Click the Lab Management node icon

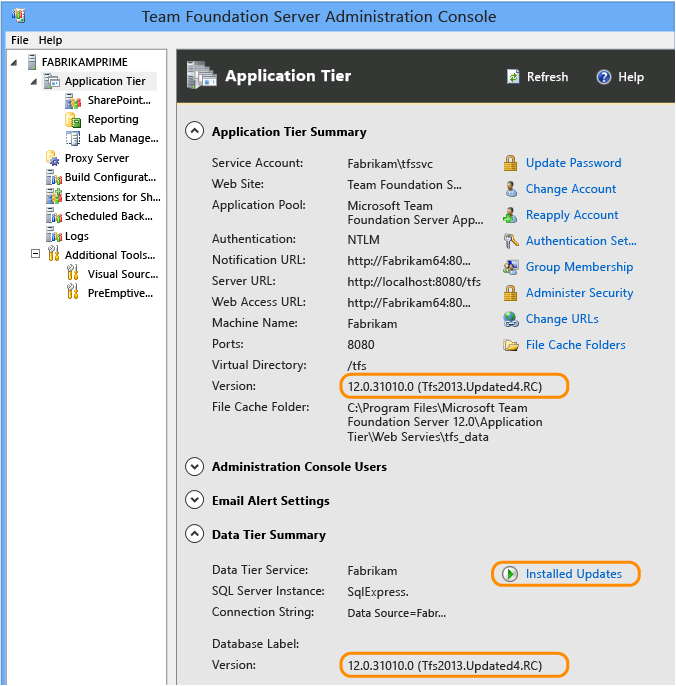tap(73, 139)
